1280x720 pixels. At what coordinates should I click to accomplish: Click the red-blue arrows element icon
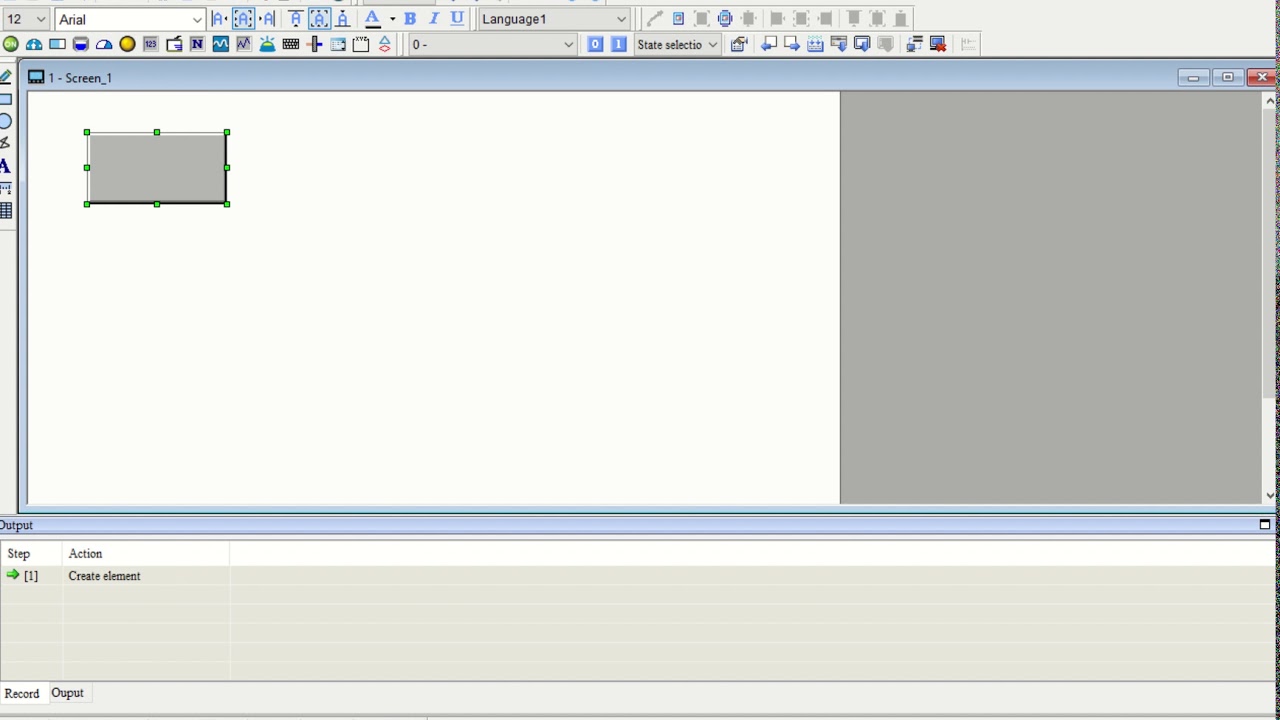click(384, 44)
